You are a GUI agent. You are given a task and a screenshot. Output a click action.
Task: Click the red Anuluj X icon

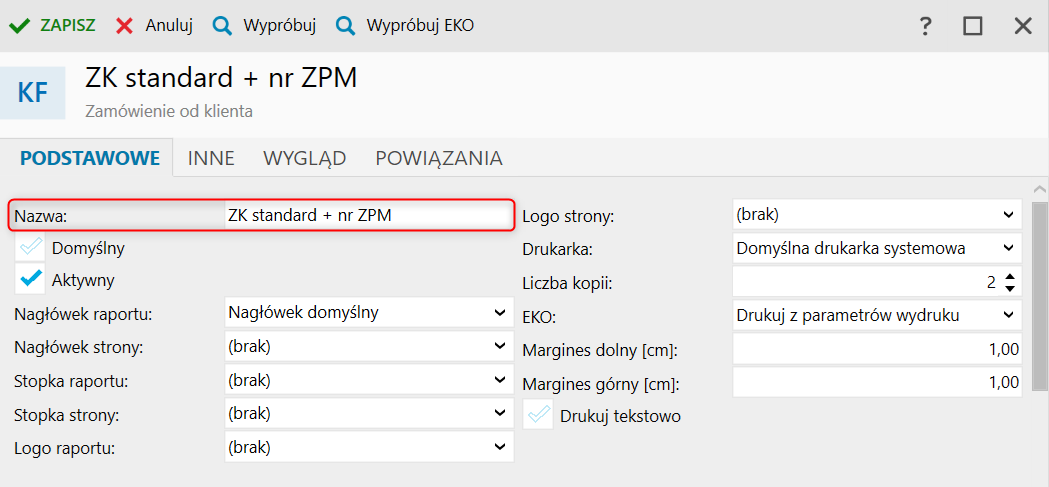tap(124, 26)
